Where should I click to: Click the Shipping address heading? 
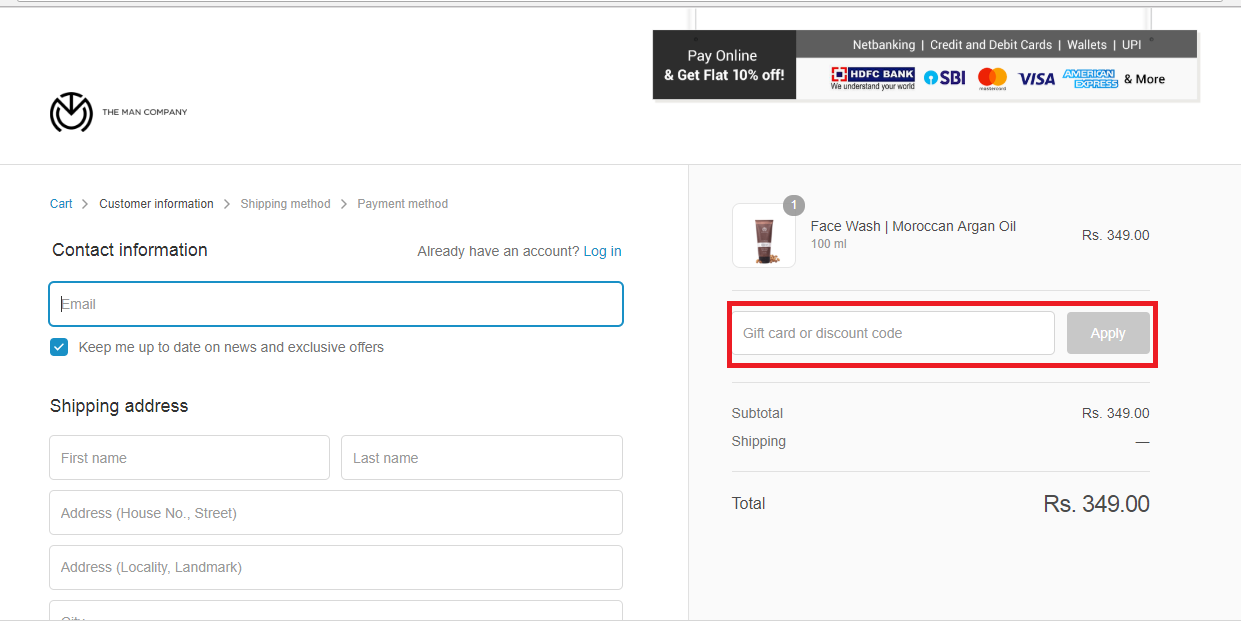tap(119, 406)
